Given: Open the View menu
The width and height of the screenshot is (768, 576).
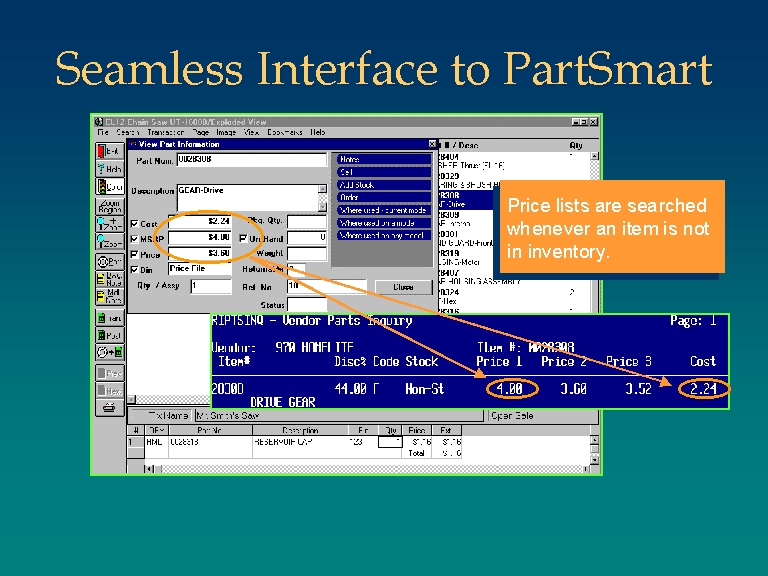Looking at the screenshot, I should tap(251, 132).
